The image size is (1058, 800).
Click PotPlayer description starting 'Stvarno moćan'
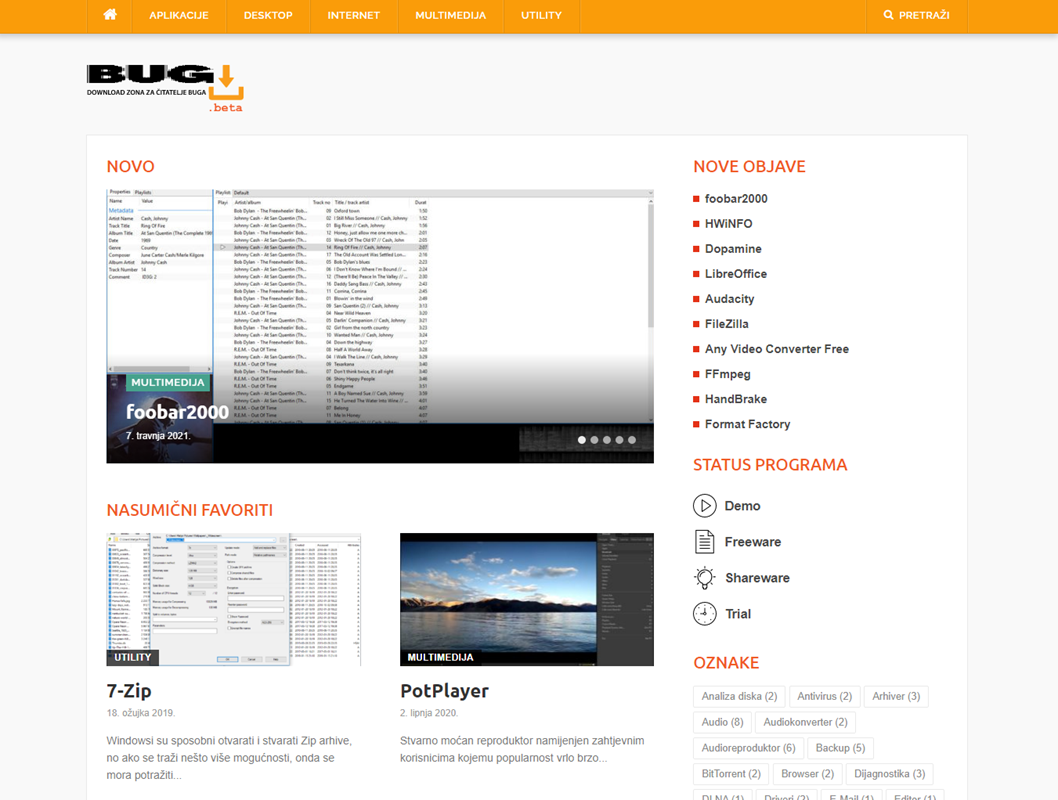tap(522, 749)
